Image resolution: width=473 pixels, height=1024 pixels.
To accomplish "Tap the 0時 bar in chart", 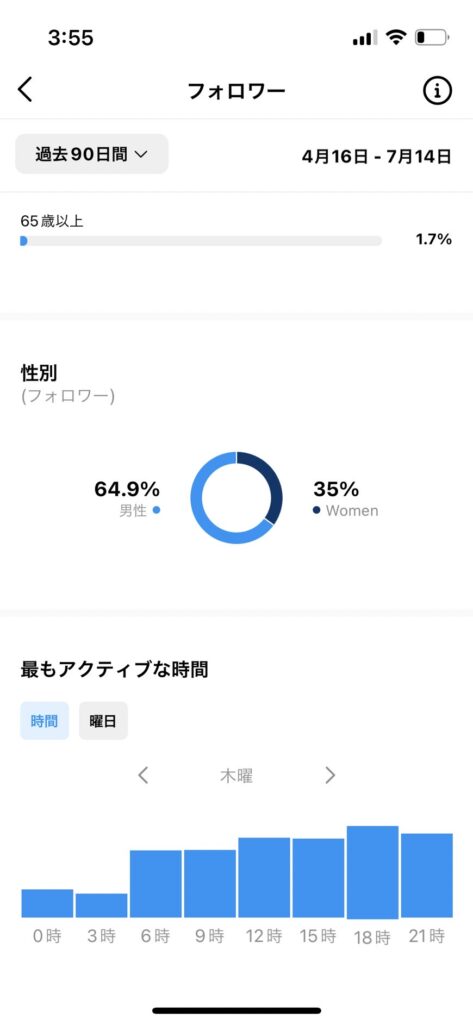I will [x=47, y=903].
